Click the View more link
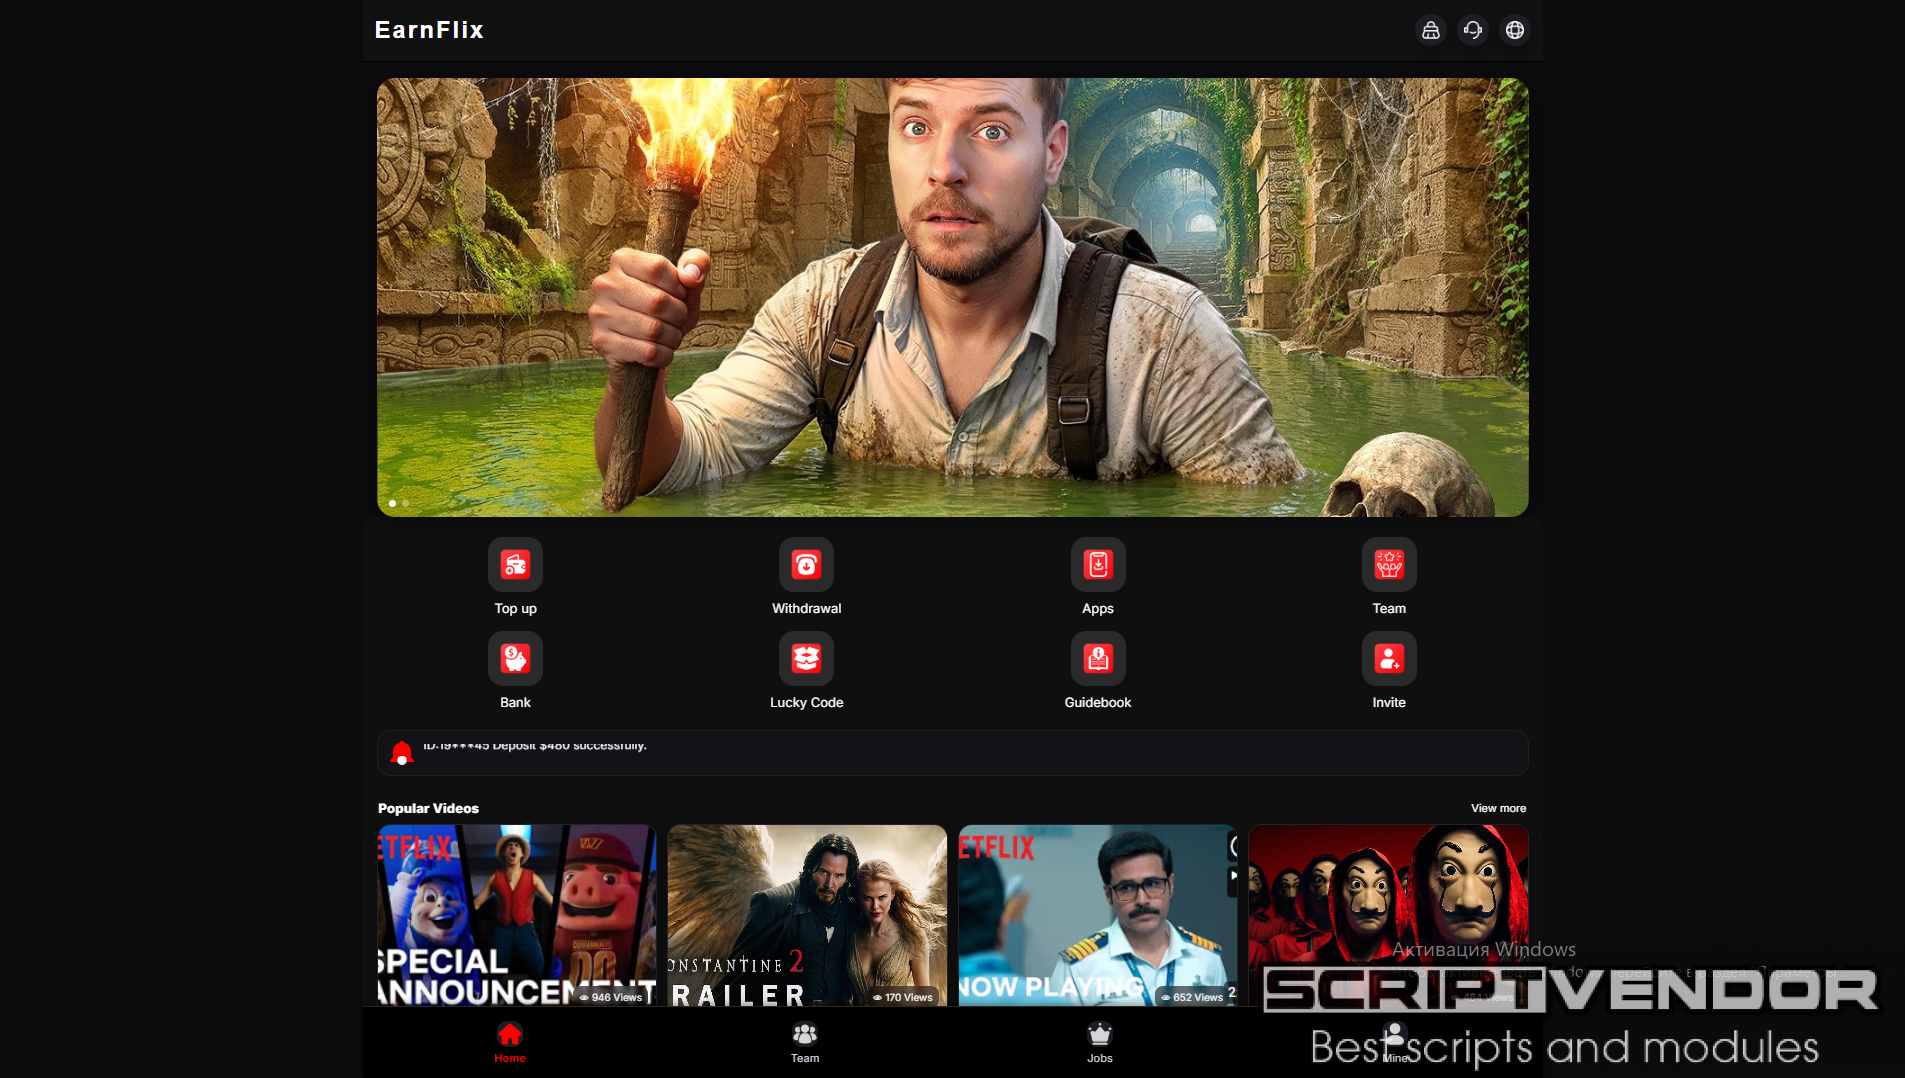Image resolution: width=1905 pixels, height=1078 pixels. coord(1497,808)
